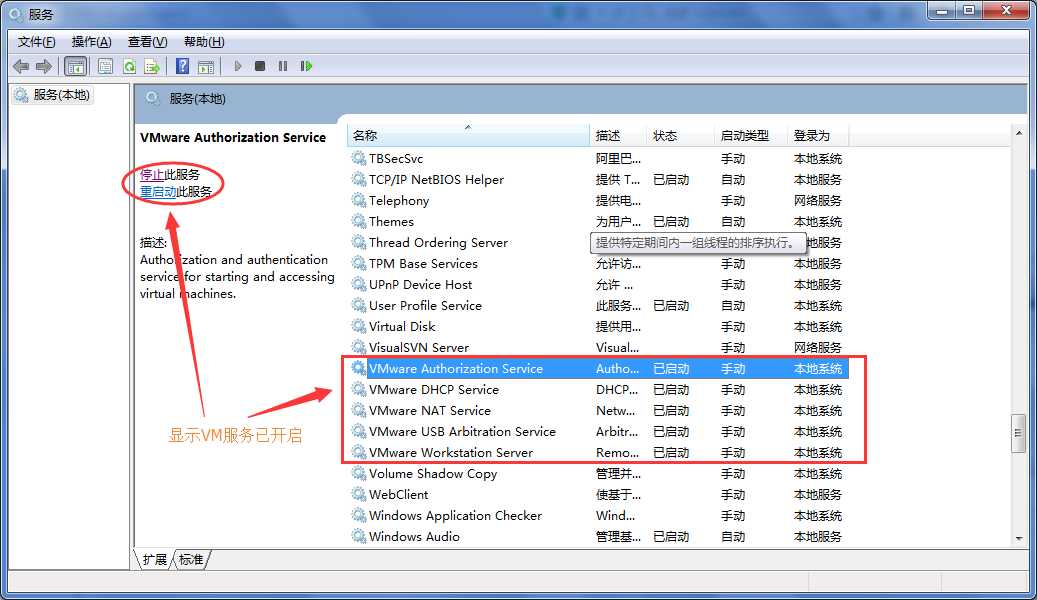Click gear icon beside VMware NAT Service

(x=358, y=410)
